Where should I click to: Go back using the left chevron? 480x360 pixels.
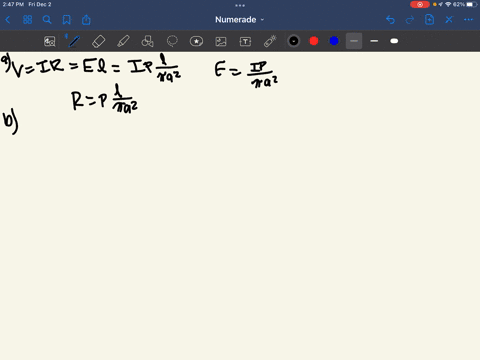pos(8,20)
